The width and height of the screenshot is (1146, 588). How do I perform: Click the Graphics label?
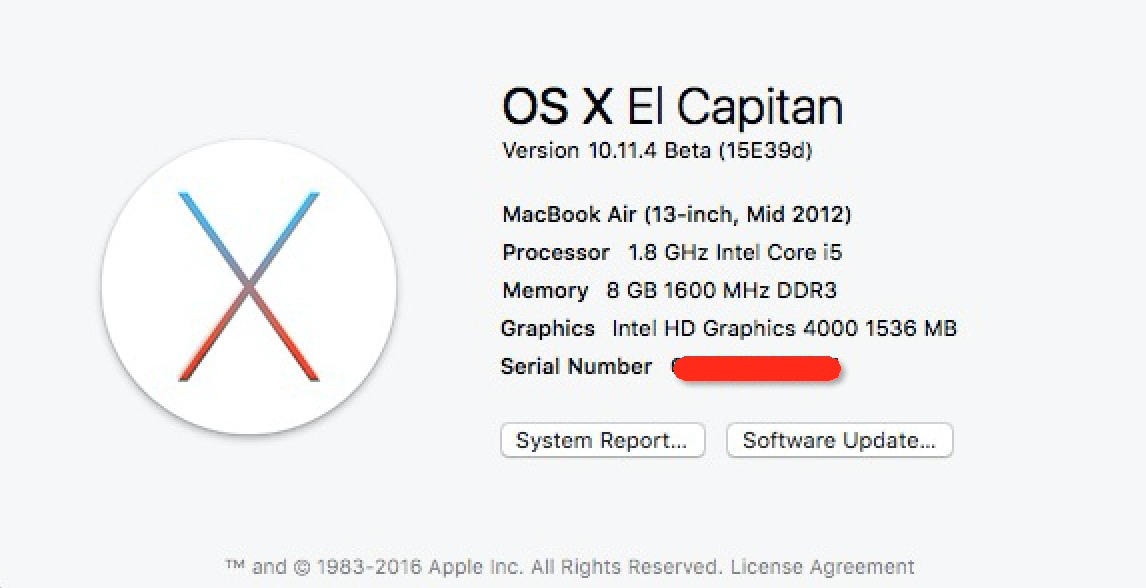(x=548, y=328)
